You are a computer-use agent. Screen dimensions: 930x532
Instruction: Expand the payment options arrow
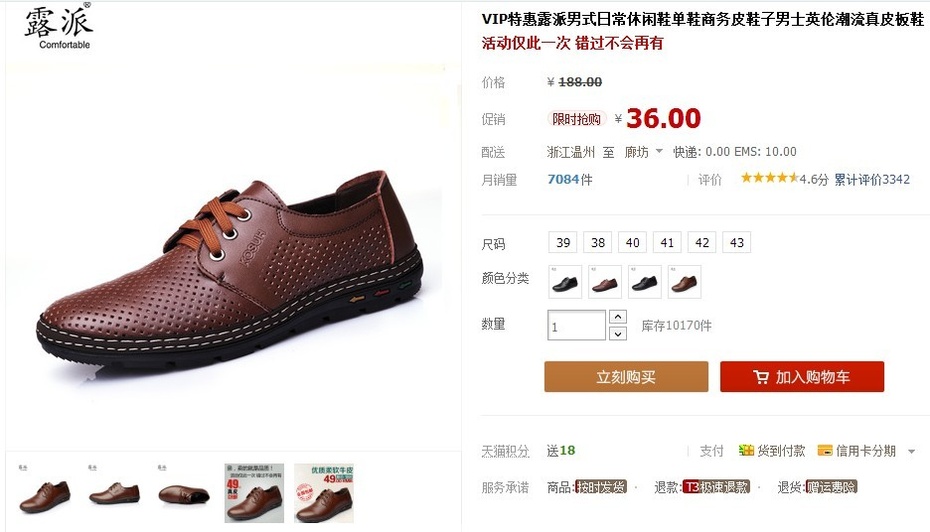pyautogui.click(x=912, y=451)
